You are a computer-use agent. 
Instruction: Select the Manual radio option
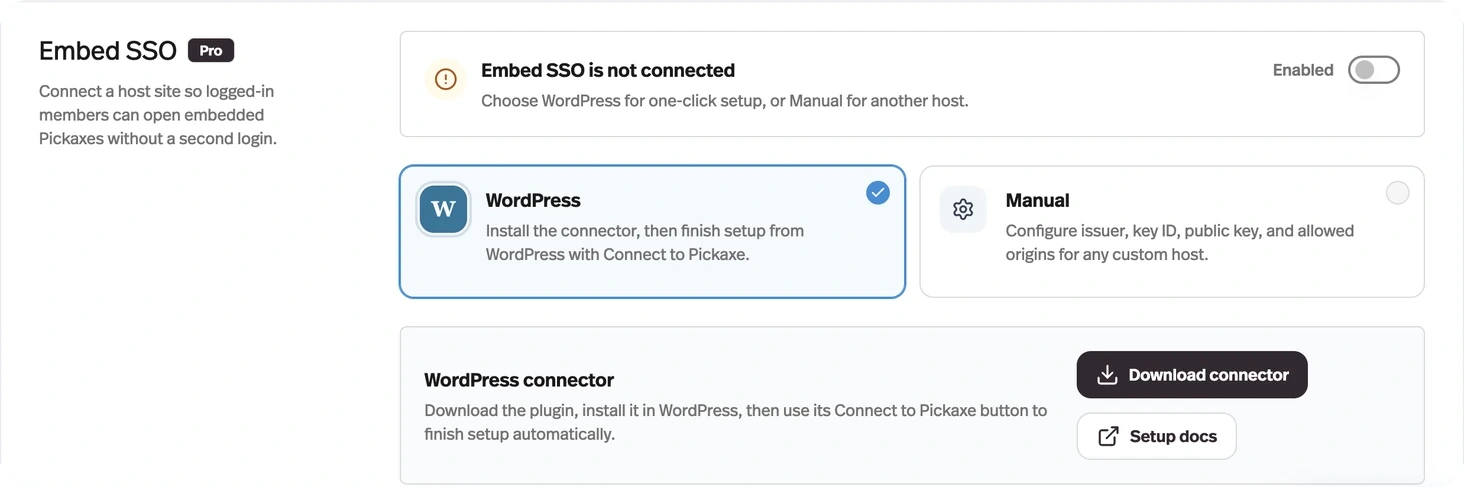click(1397, 193)
